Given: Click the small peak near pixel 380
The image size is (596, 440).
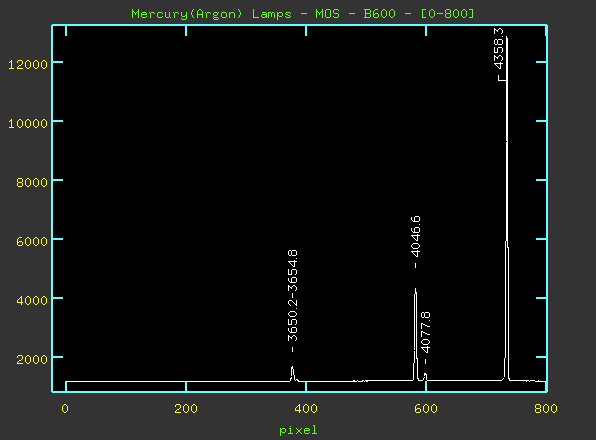Looking at the screenshot, I should pyautogui.click(x=292, y=367).
